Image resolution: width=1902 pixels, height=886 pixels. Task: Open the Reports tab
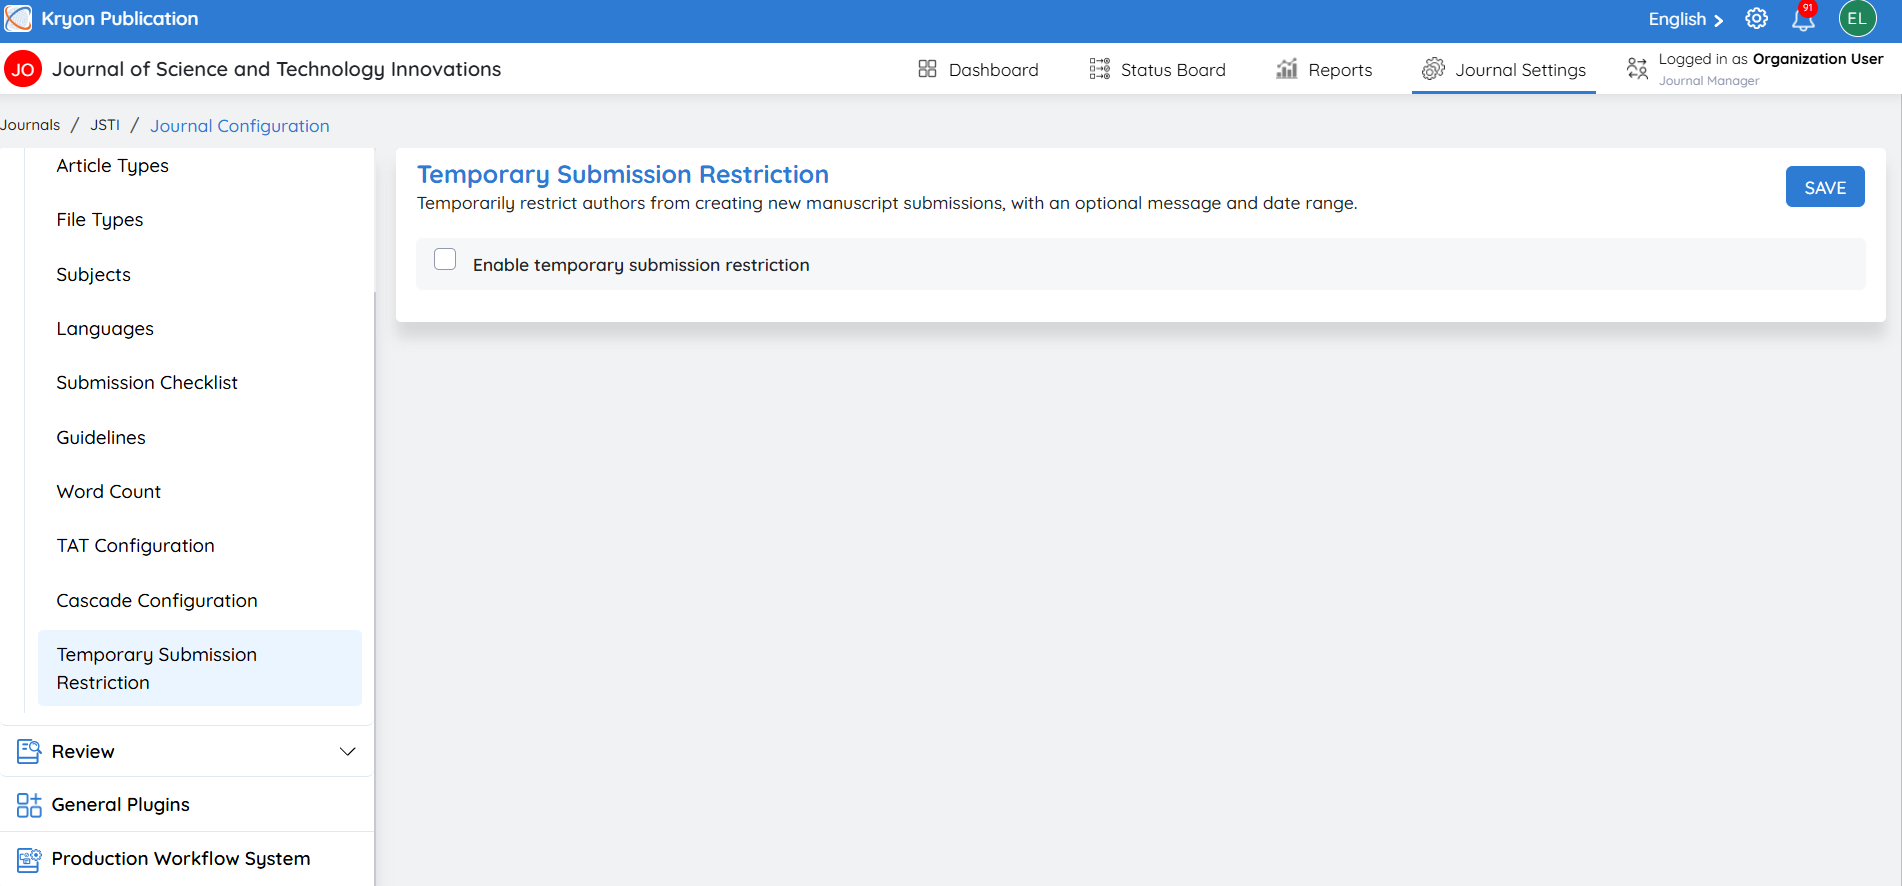click(x=1324, y=69)
